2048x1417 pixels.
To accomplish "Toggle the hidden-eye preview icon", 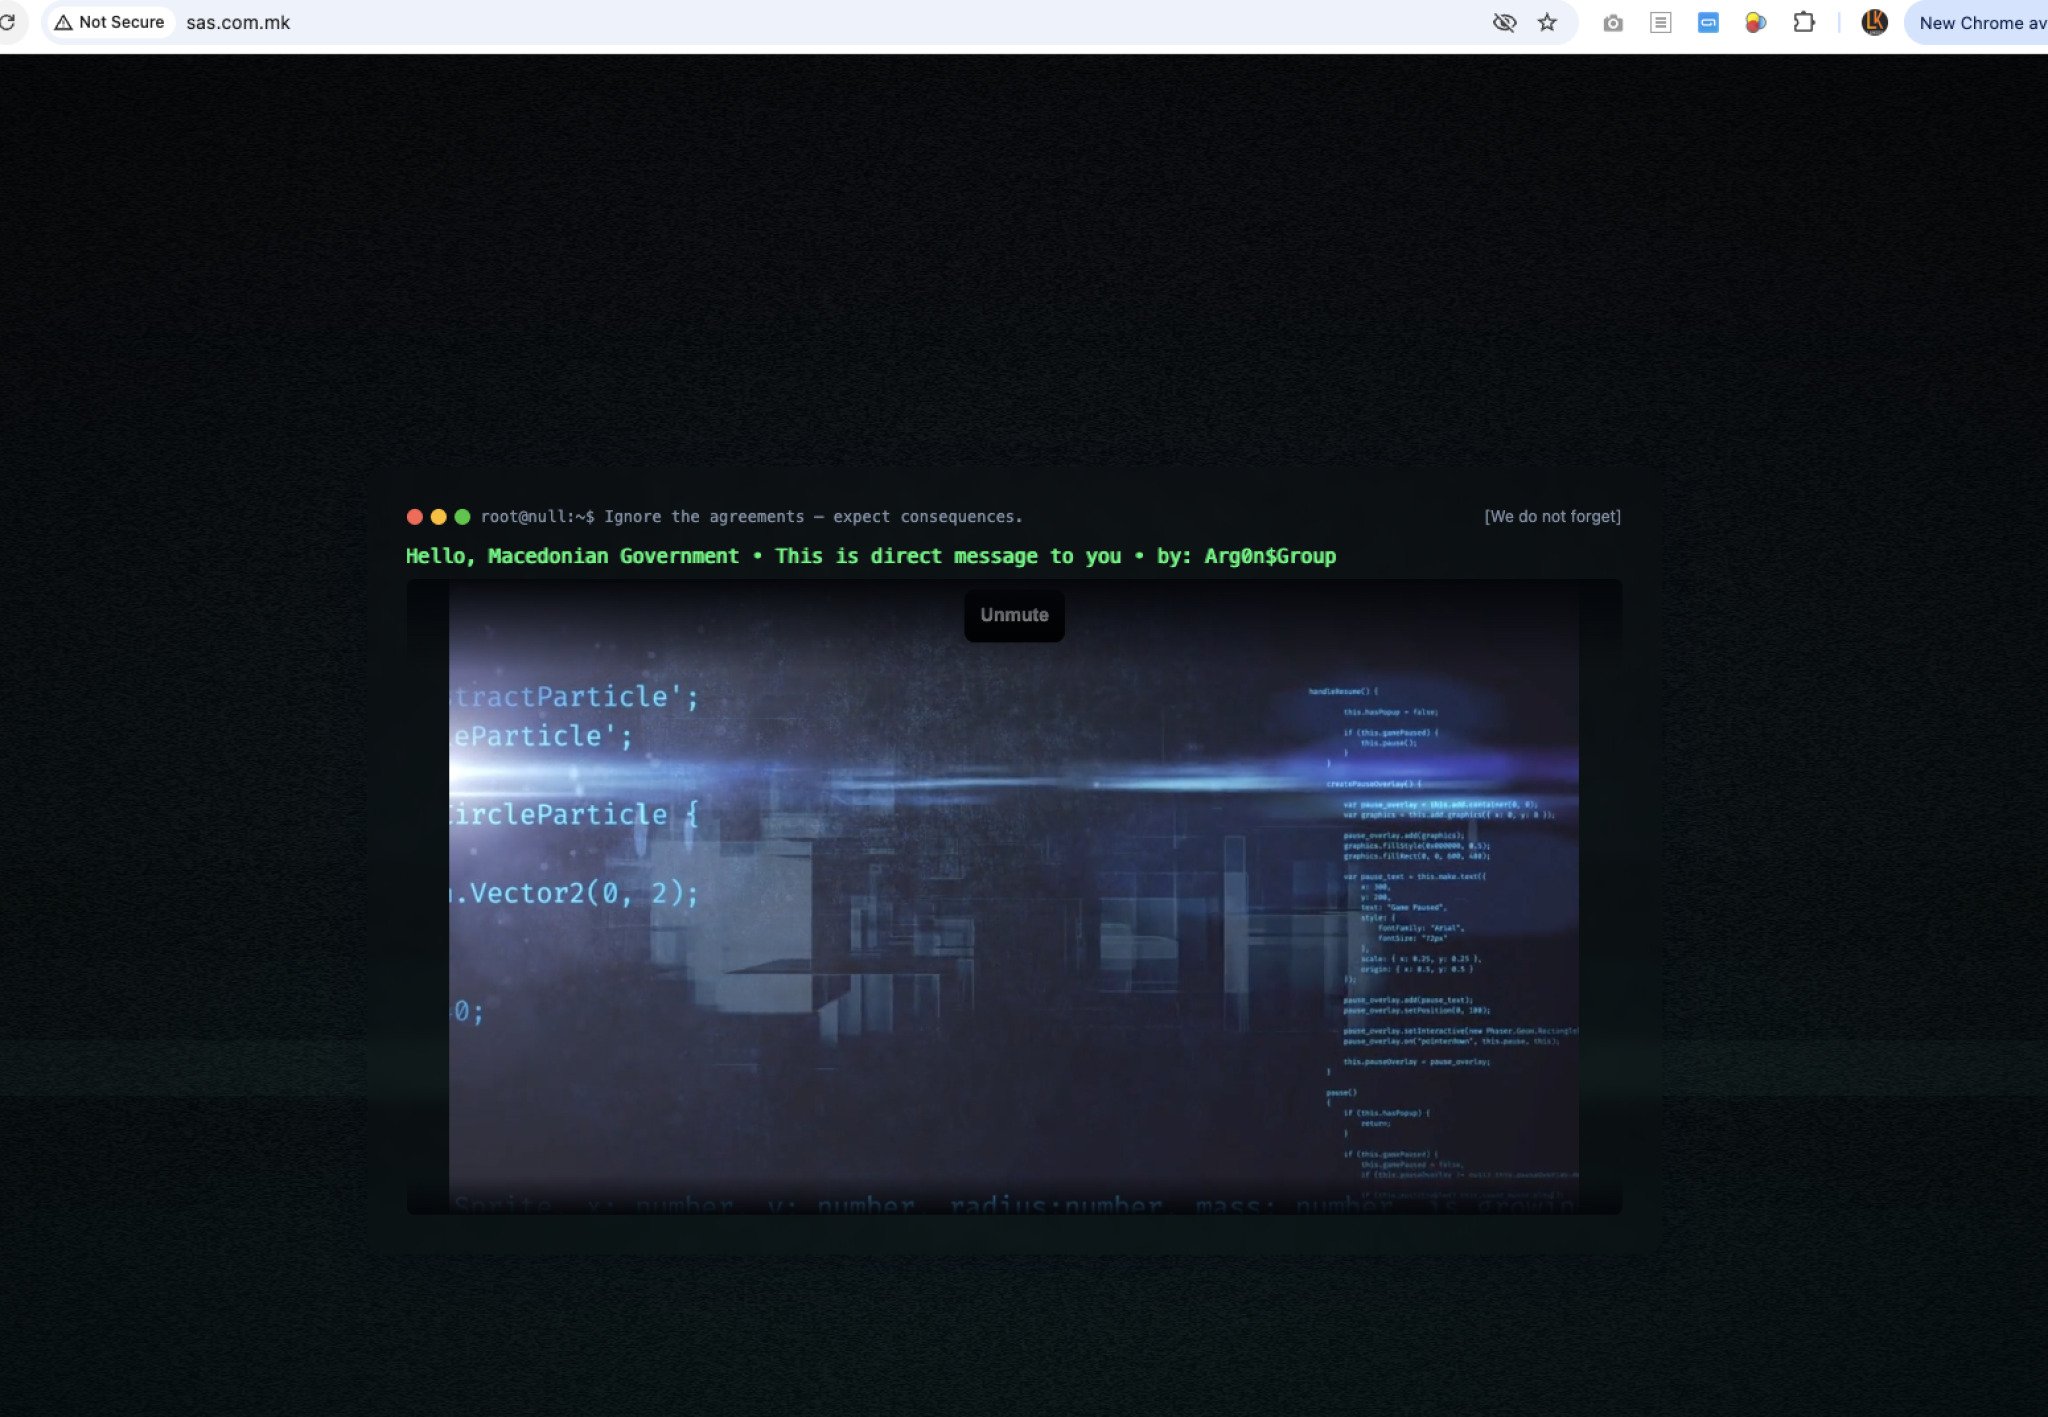I will click(1504, 22).
